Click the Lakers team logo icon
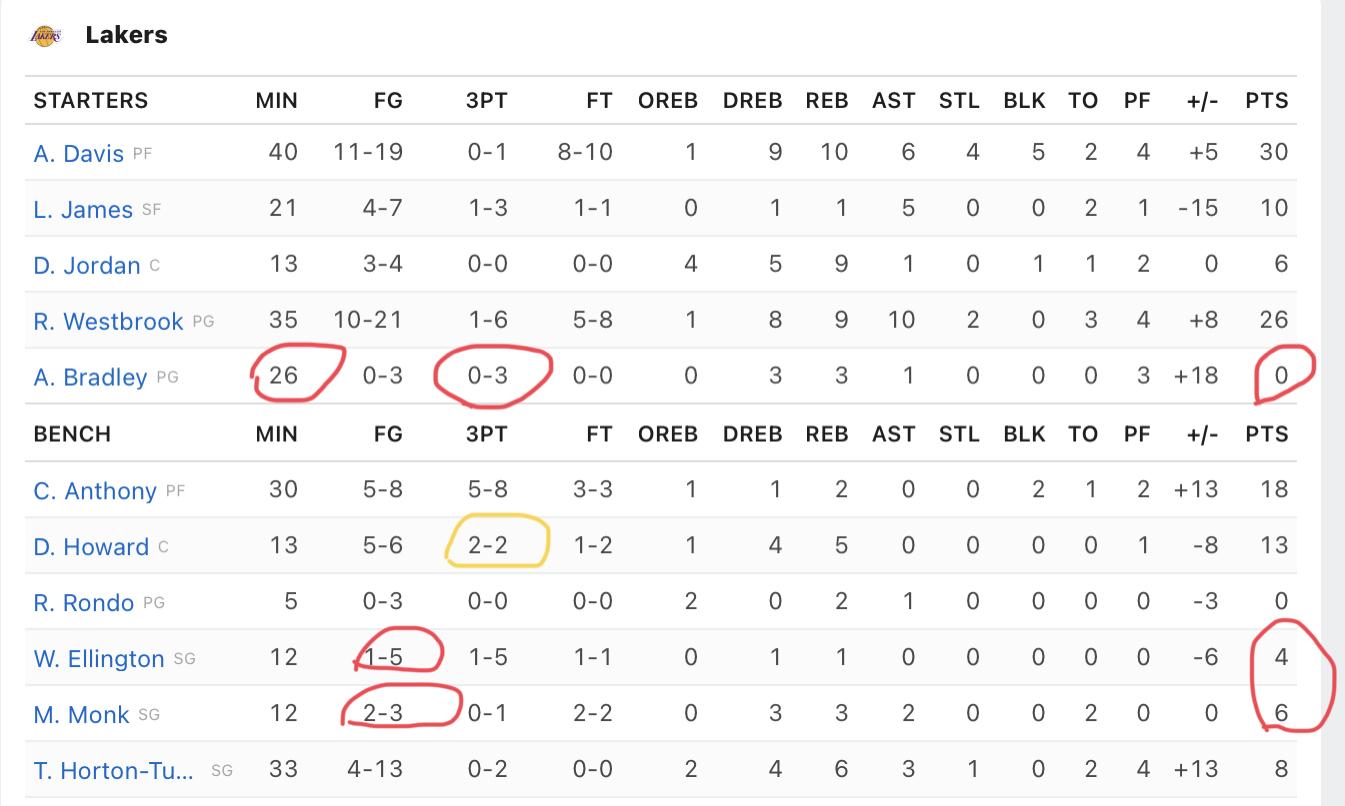This screenshot has width=1345, height=806. point(46,35)
